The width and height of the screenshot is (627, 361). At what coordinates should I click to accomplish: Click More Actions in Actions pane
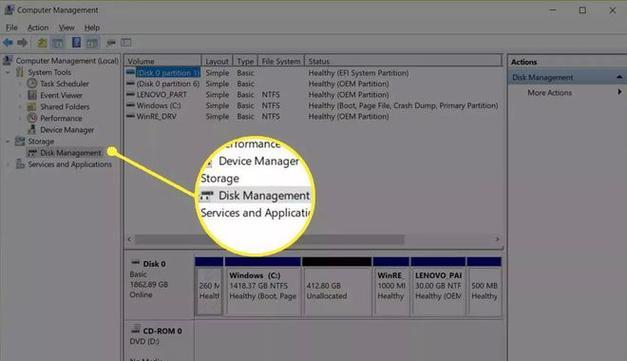pos(549,92)
